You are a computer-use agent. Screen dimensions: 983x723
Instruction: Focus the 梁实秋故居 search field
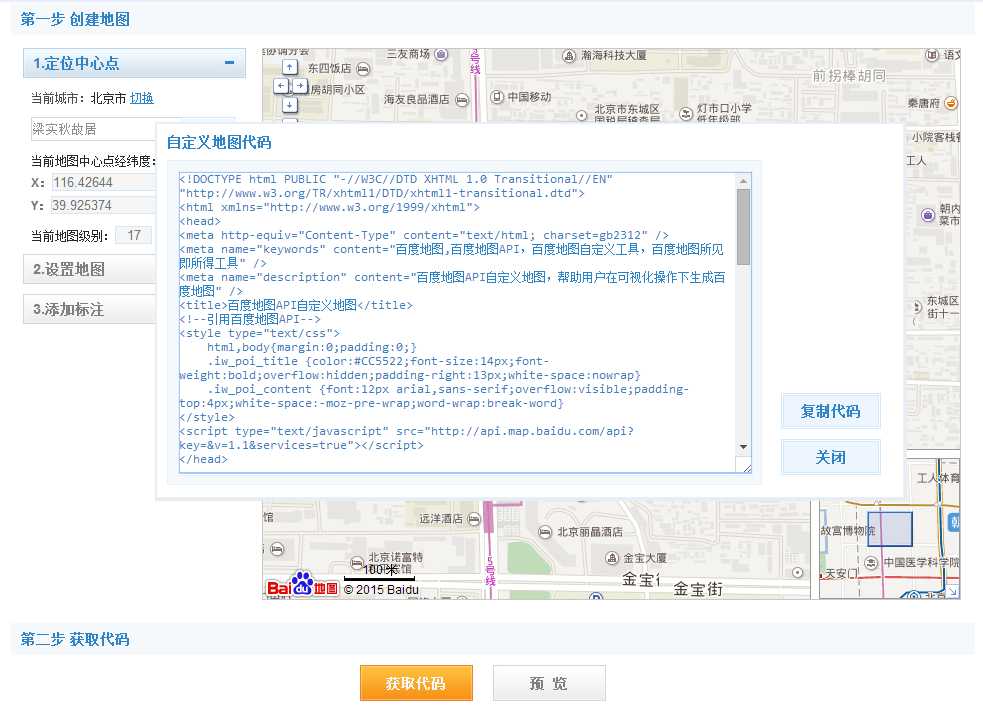93,129
